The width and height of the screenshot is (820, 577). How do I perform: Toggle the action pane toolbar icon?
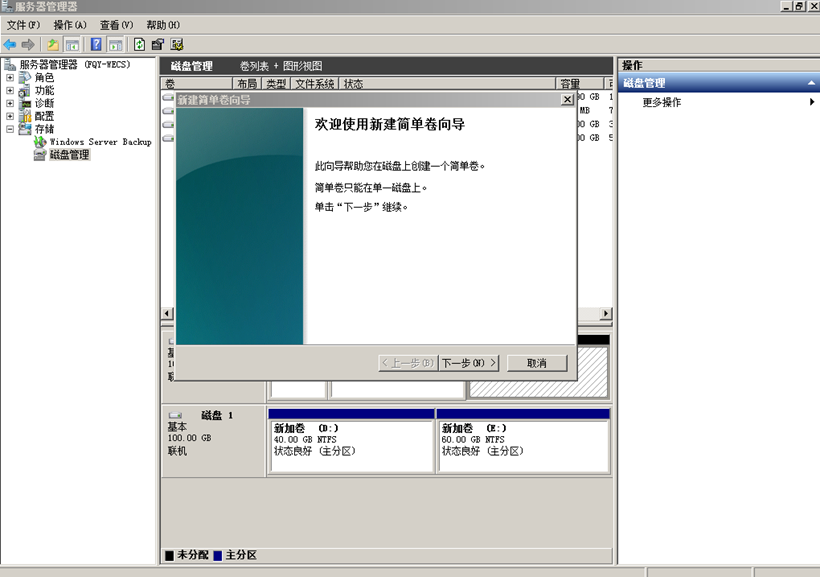click(x=116, y=44)
